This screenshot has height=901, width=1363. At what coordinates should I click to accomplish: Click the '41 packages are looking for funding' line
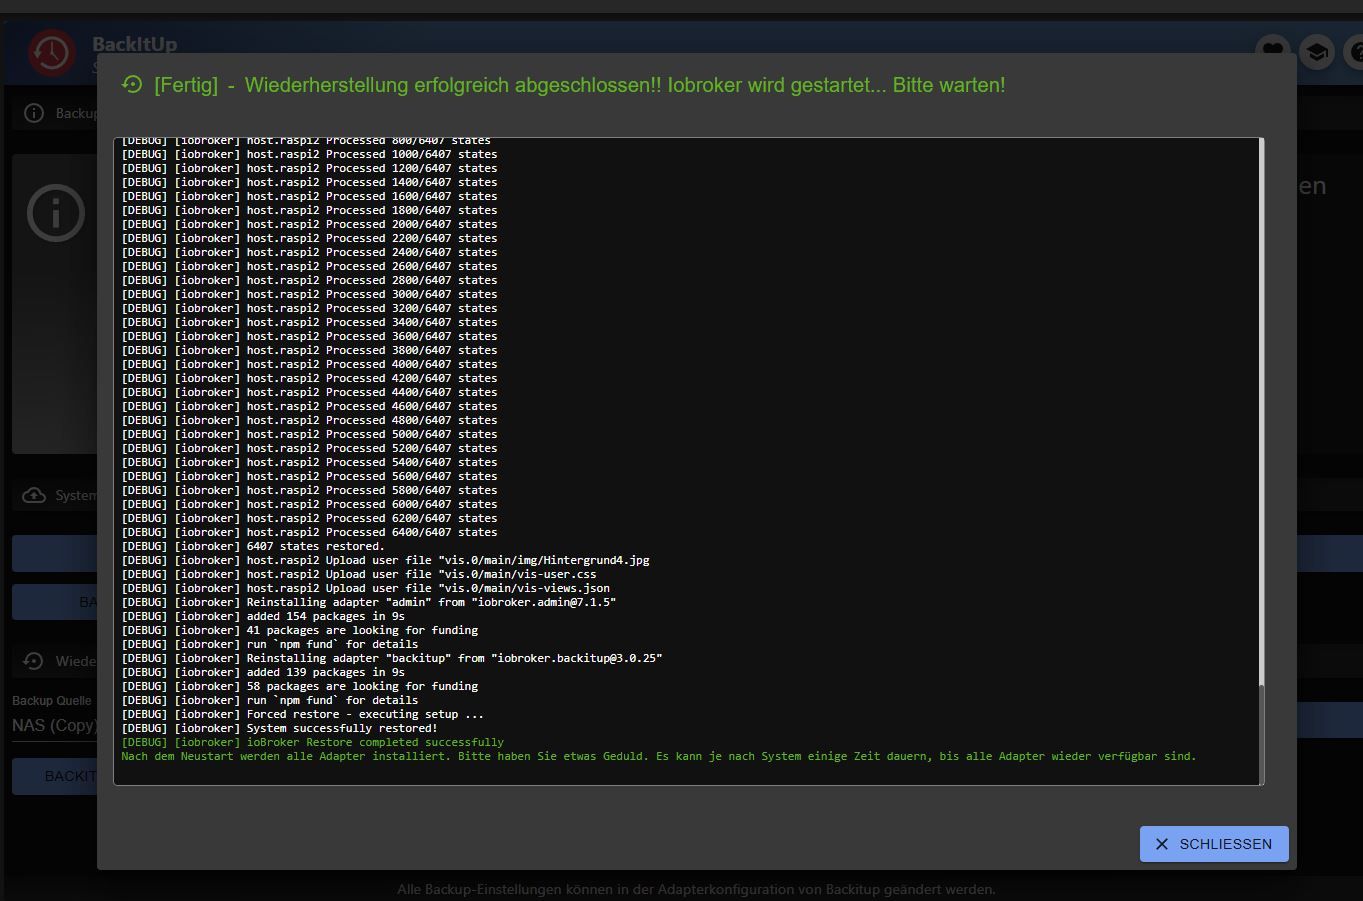click(299, 630)
